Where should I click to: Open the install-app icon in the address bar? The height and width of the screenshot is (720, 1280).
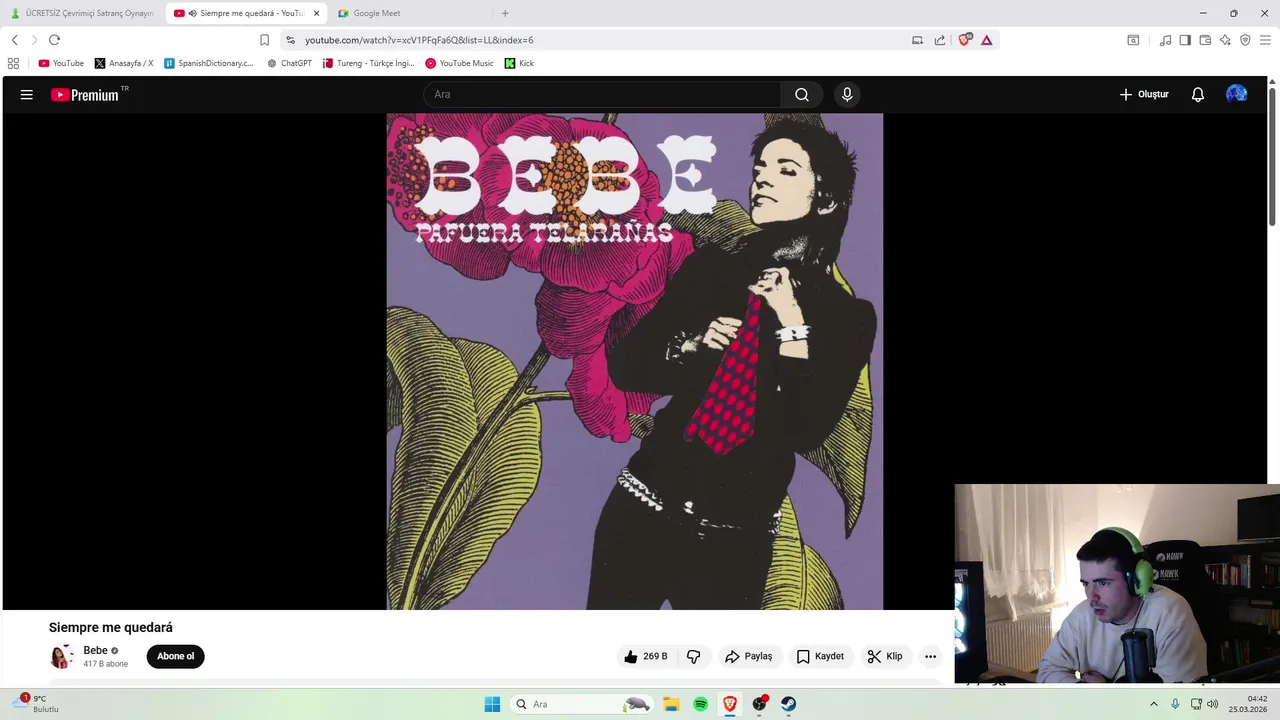(x=917, y=40)
